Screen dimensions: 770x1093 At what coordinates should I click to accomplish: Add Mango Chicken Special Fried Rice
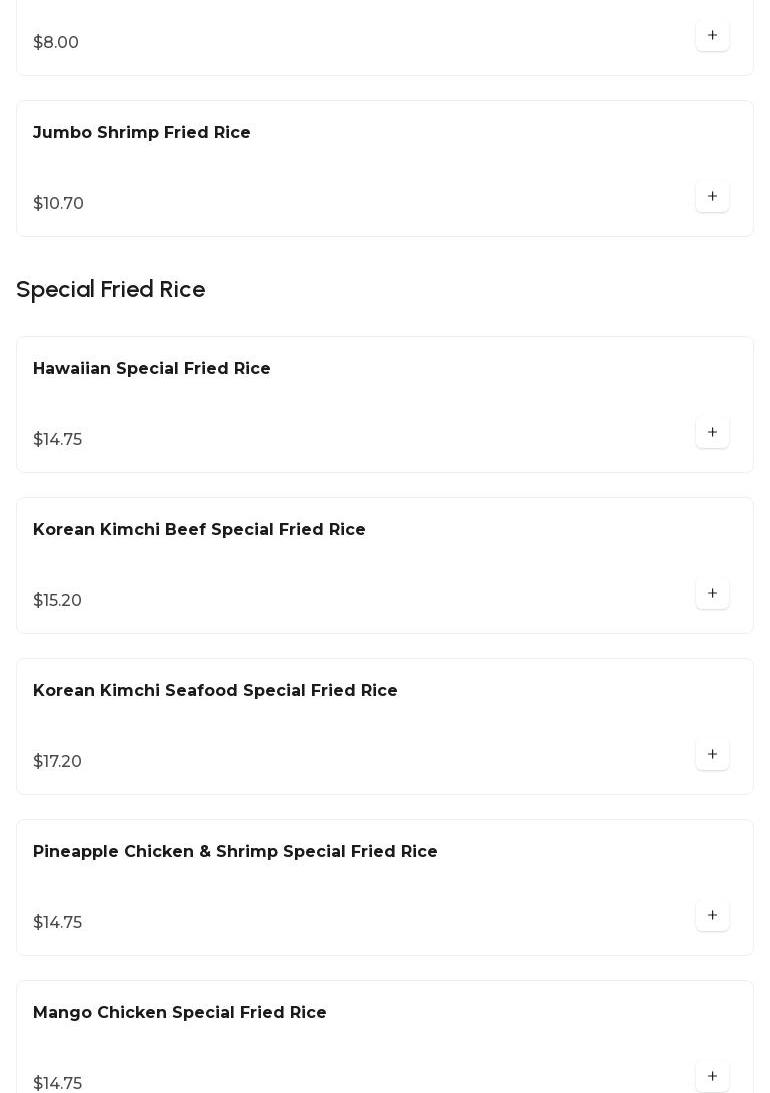coord(712,1076)
